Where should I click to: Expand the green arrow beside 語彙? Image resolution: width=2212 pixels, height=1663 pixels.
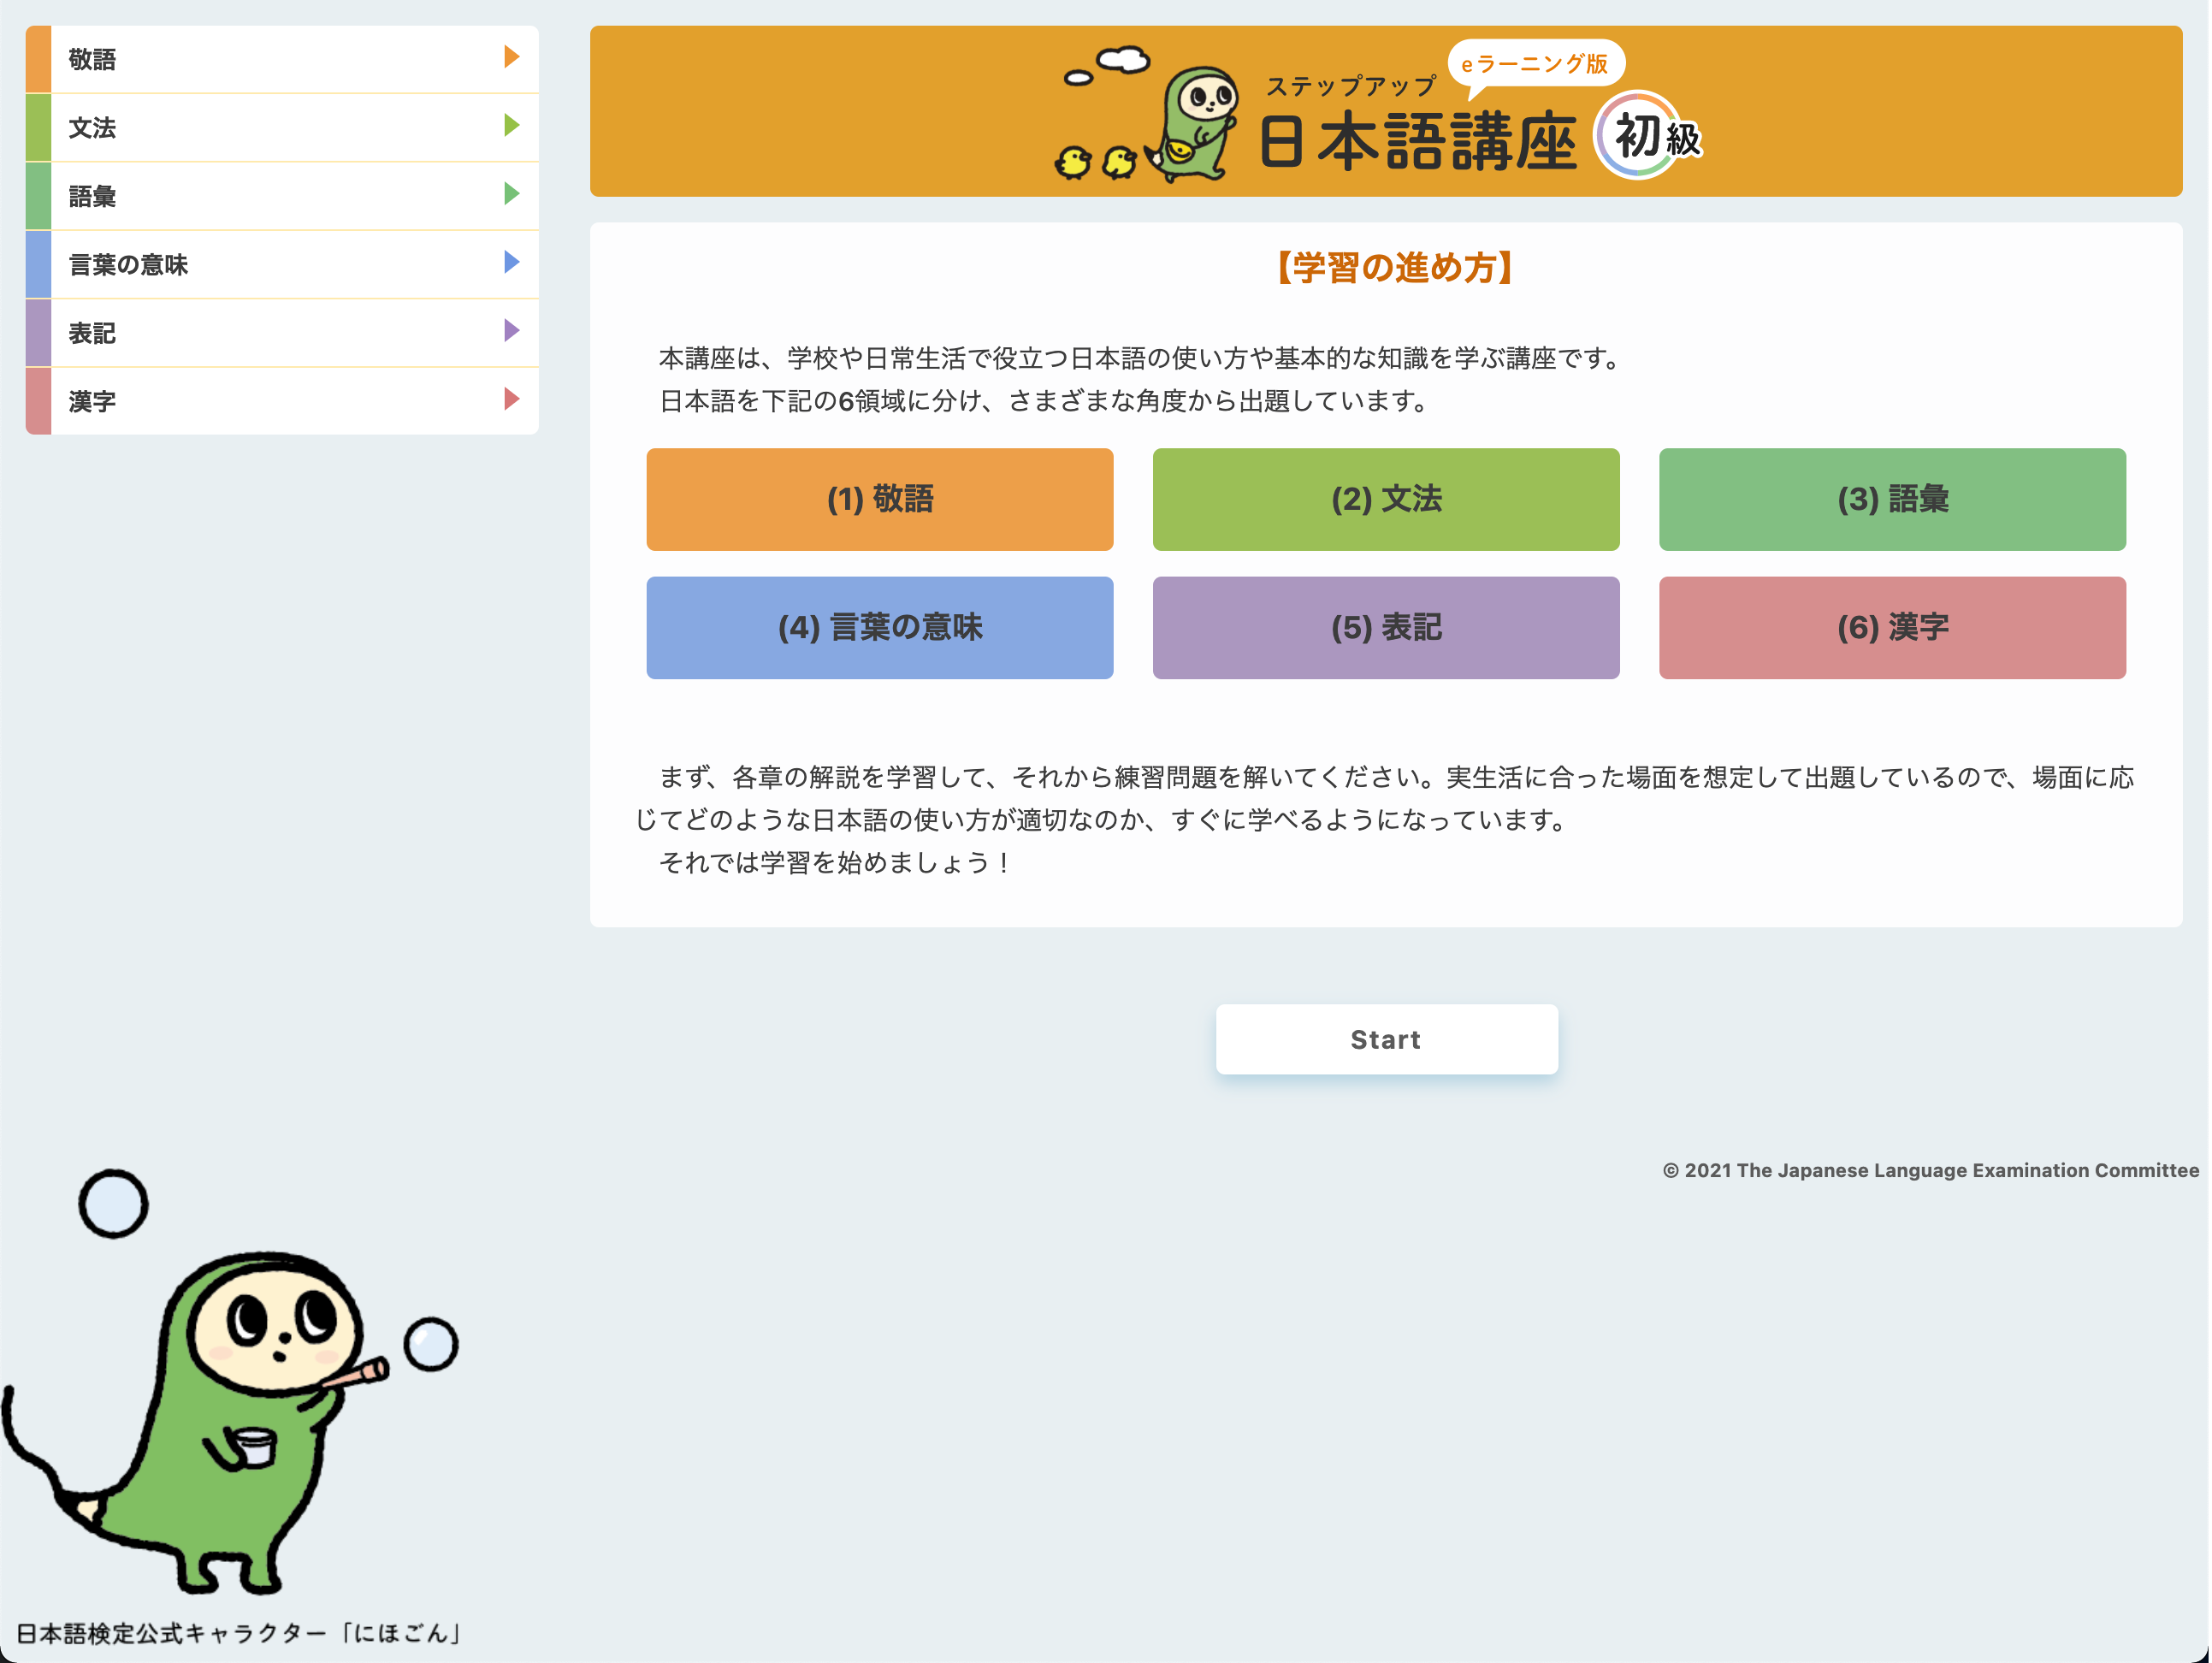click(511, 194)
